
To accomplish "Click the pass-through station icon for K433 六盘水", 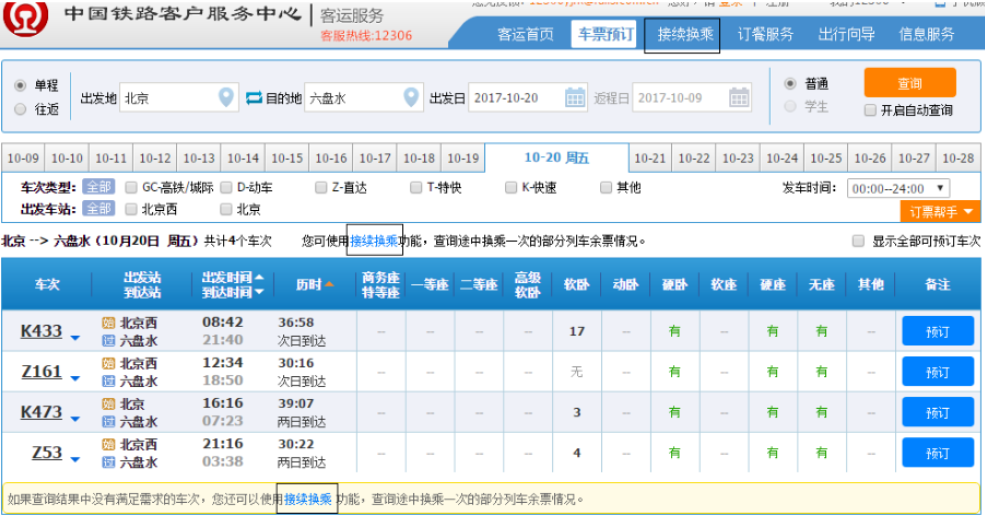I will click(109, 341).
